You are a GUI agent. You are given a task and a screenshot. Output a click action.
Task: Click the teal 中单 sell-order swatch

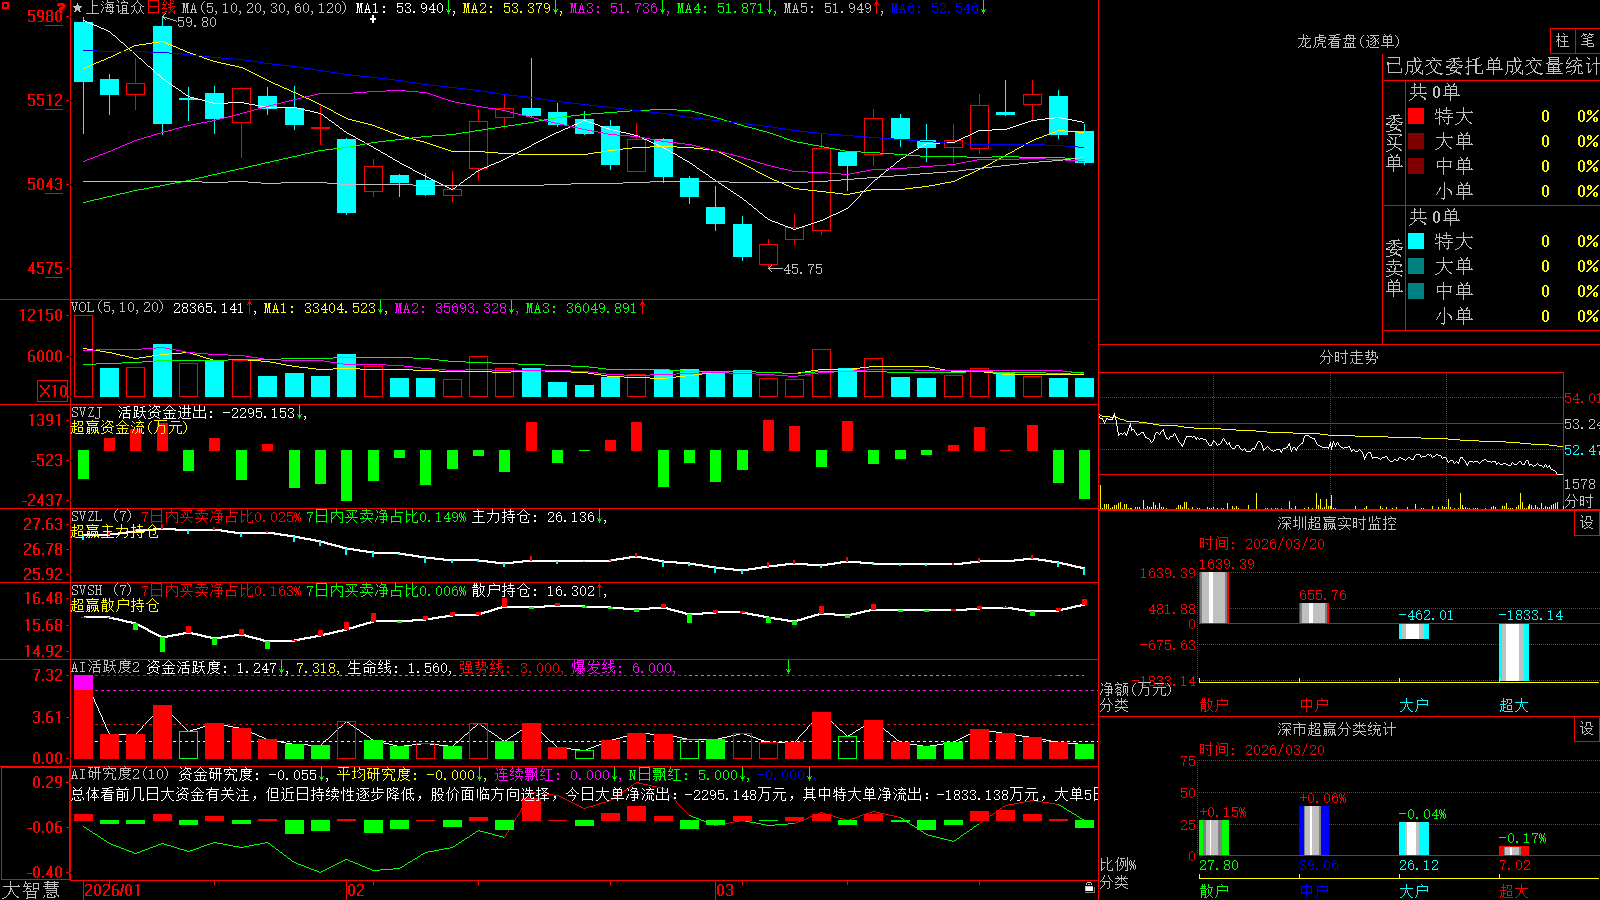click(1416, 291)
